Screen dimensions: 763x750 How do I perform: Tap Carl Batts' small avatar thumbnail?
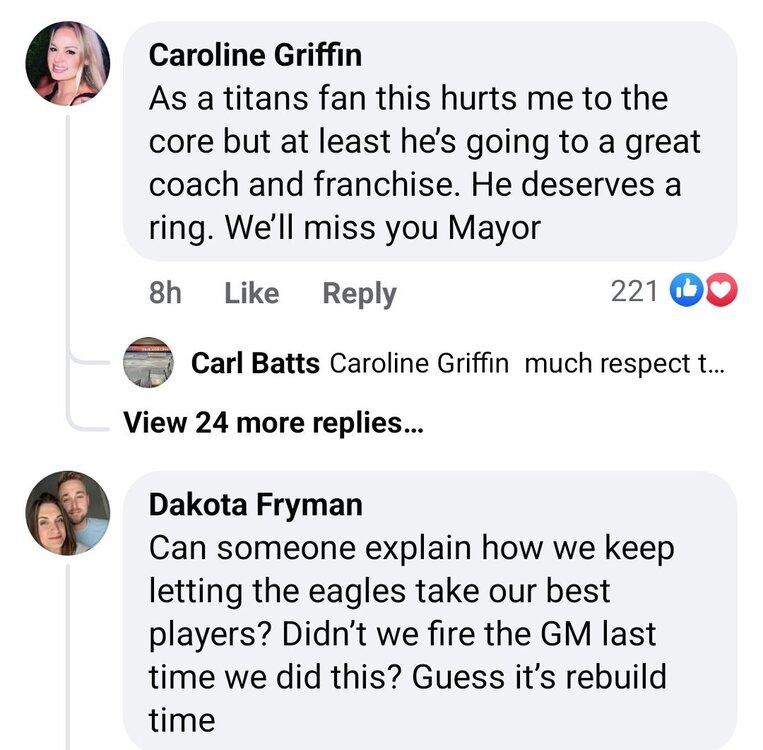(148, 363)
